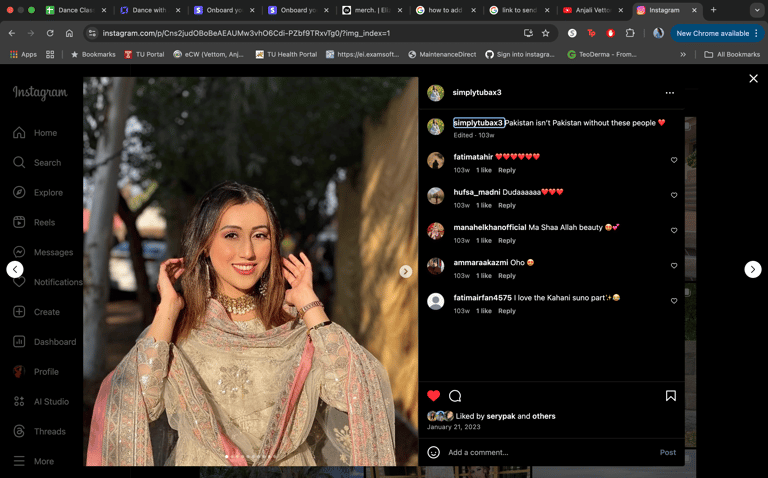Expand the hidden bookmarks chevron

pyautogui.click(x=683, y=54)
